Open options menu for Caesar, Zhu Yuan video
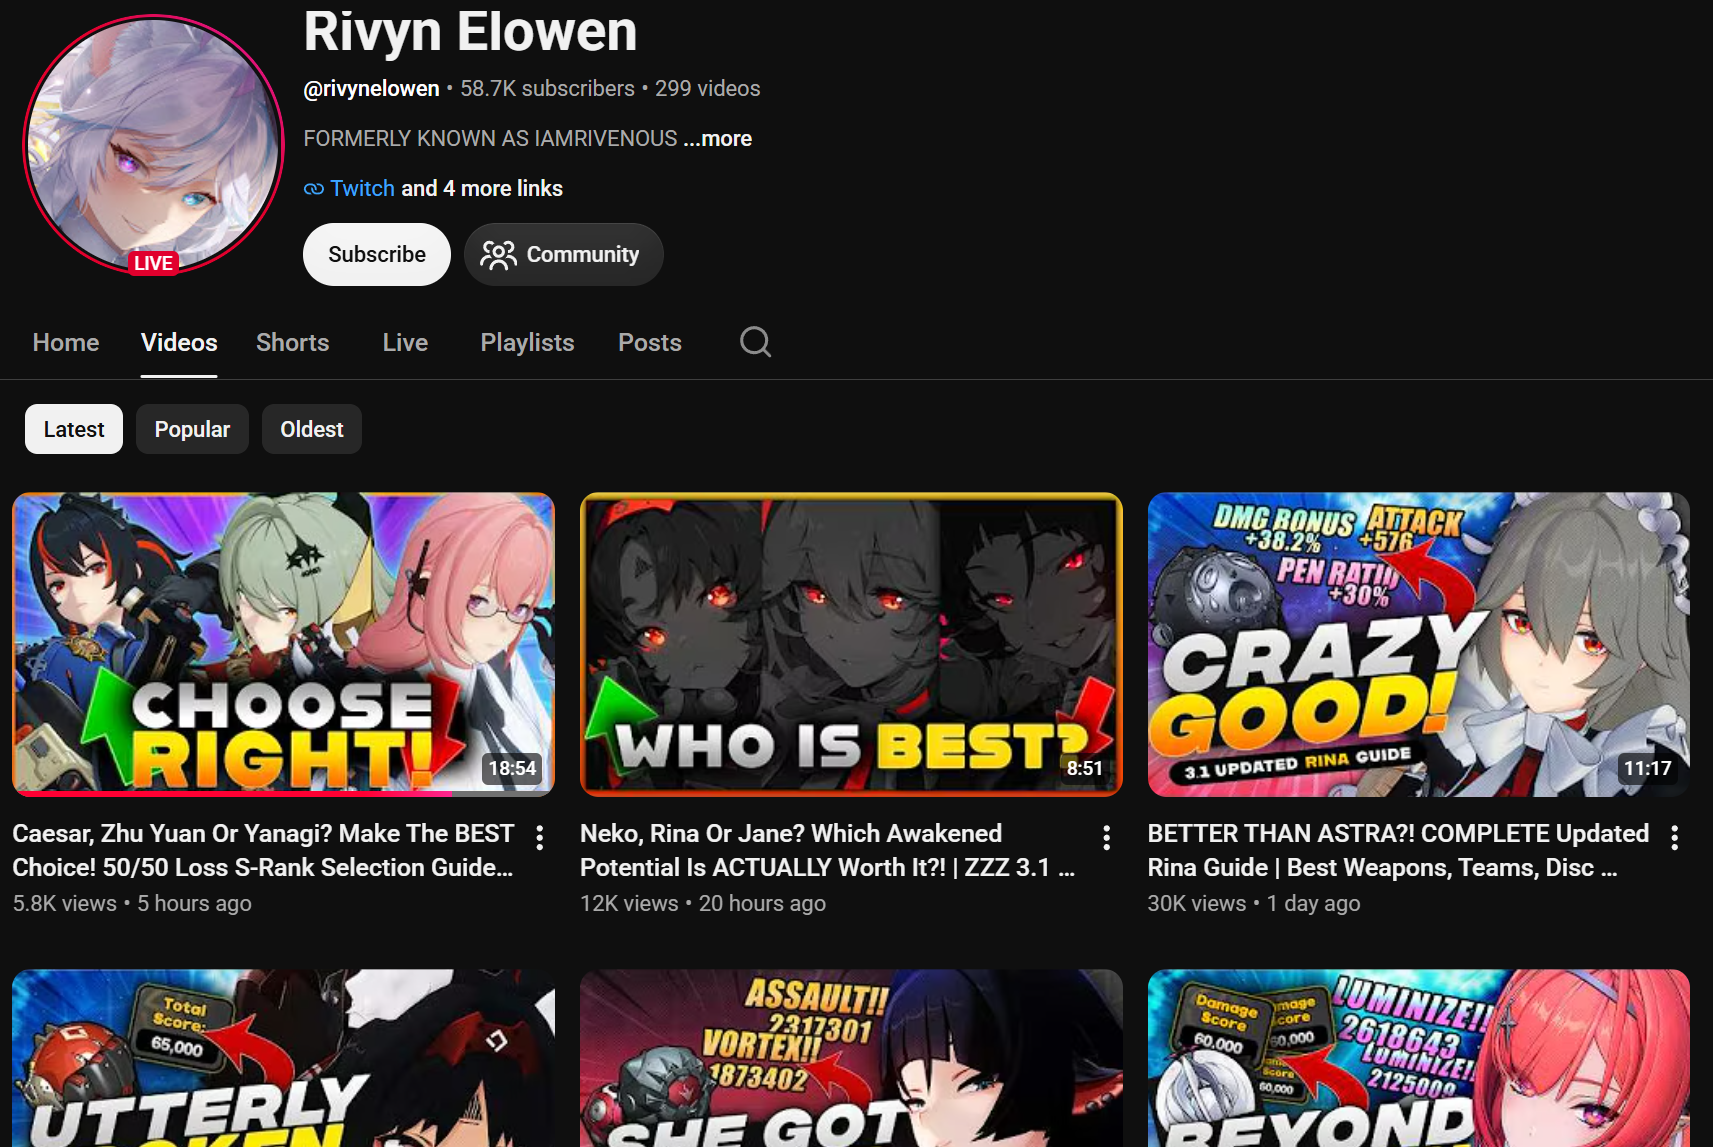The height and width of the screenshot is (1147, 1713). click(x=540, y=838)
